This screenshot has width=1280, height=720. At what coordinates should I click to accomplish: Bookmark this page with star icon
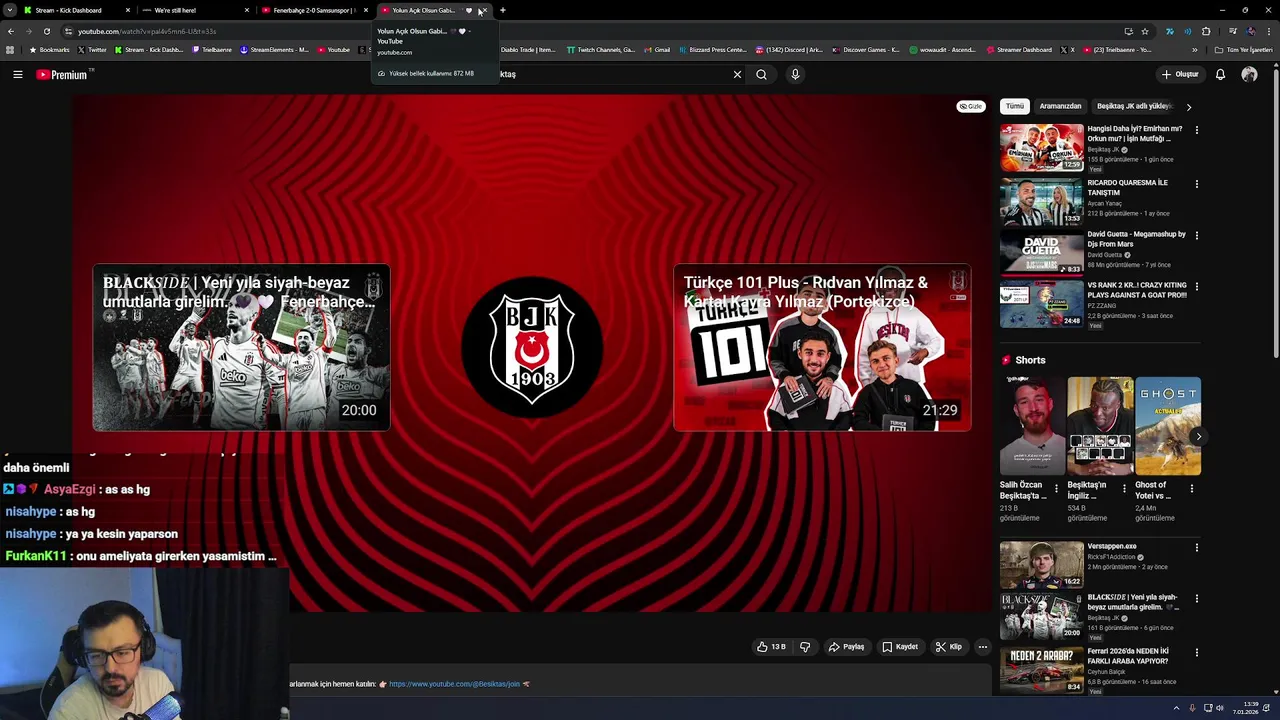pyautogui.click(x=1145, y=31)
